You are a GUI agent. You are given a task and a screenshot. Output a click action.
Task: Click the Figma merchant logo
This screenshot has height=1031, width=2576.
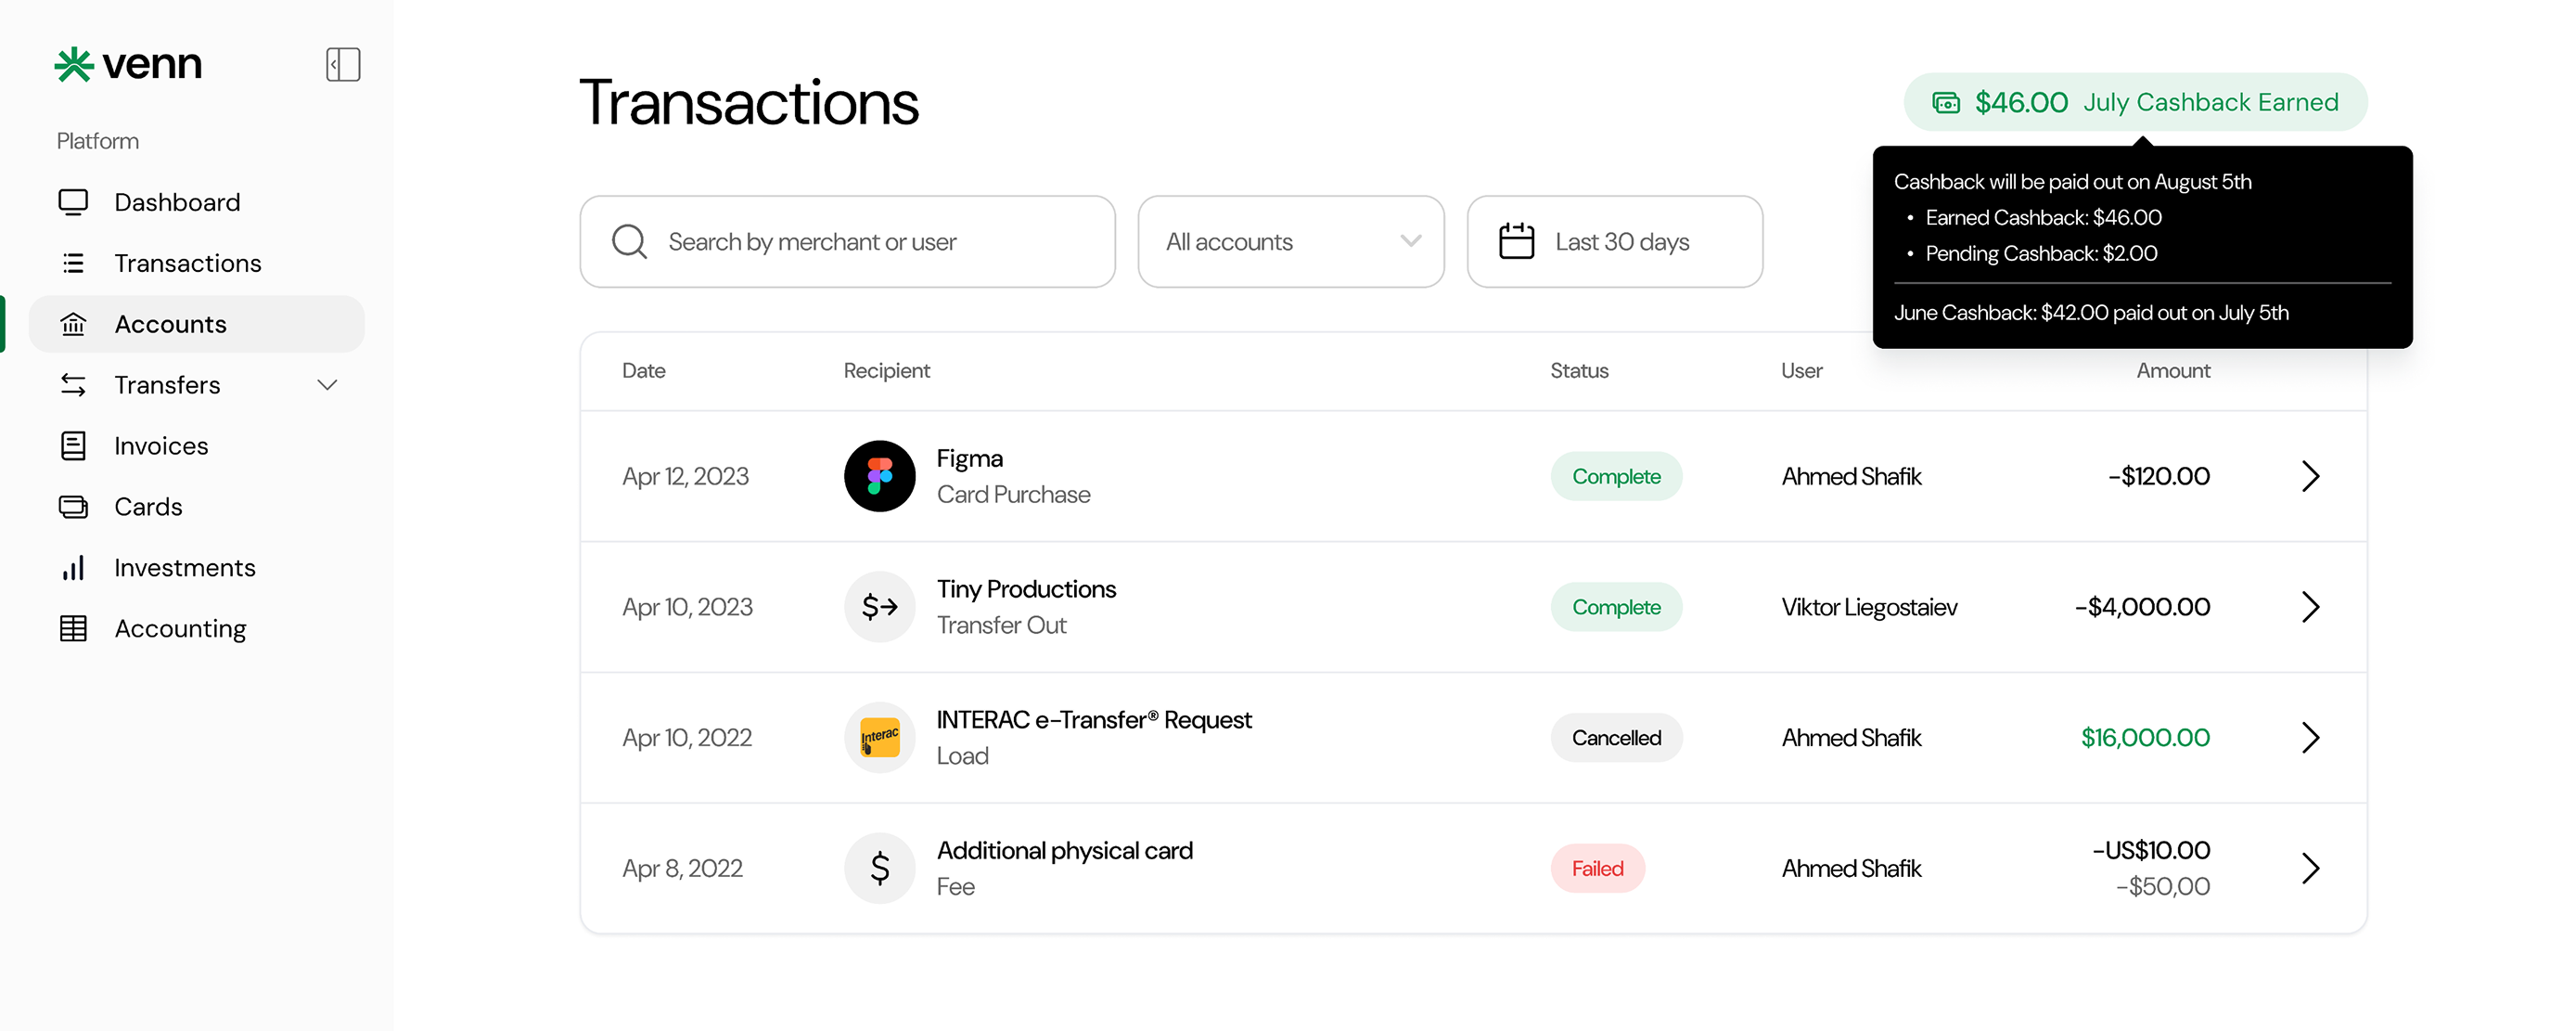point(880,476)
